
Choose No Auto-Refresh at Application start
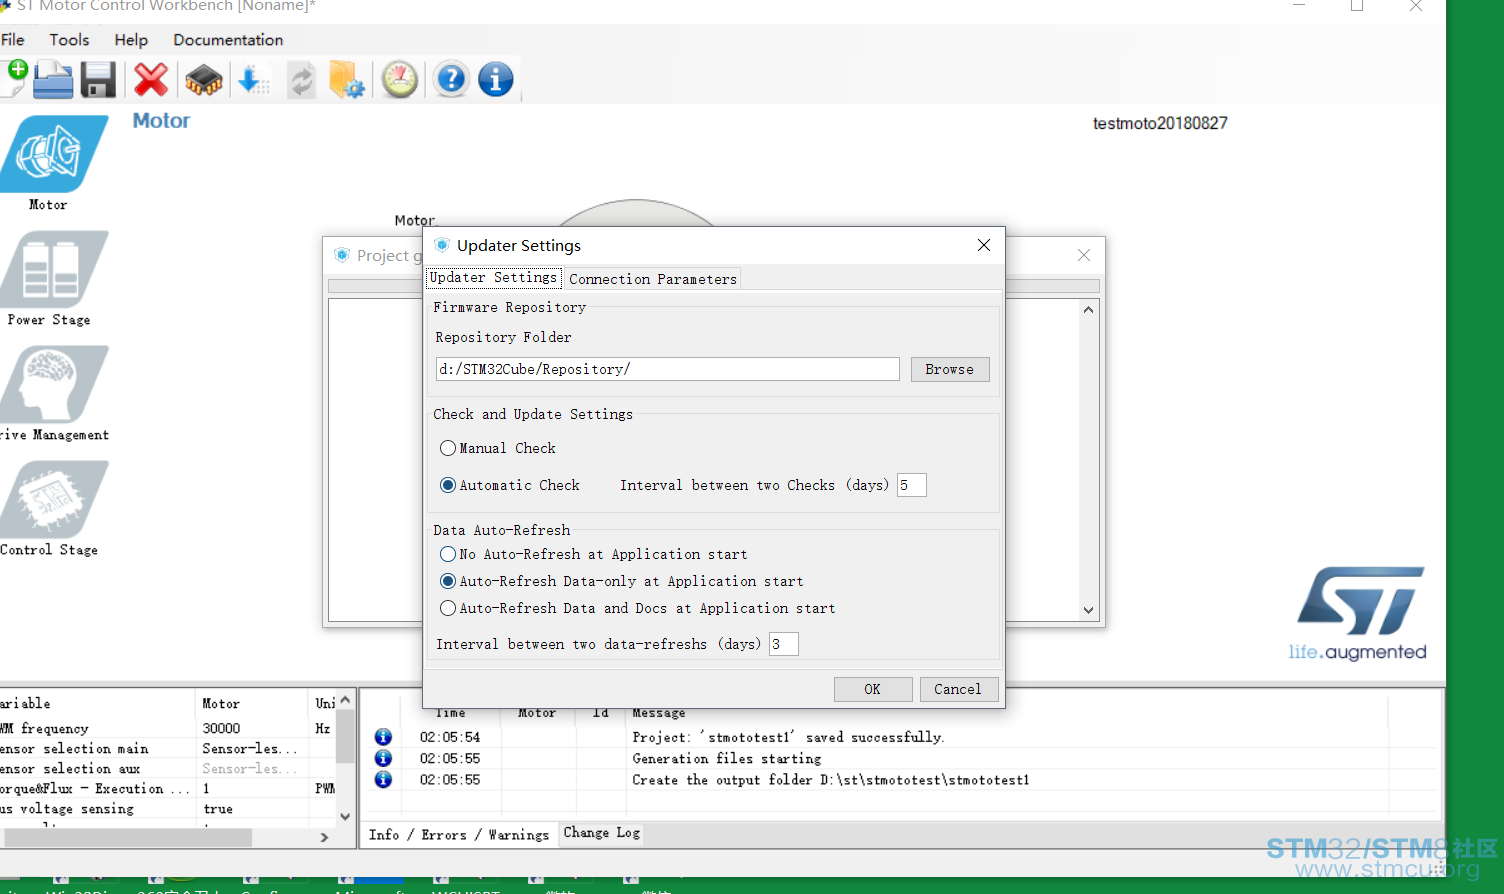(x=448, y=554)
